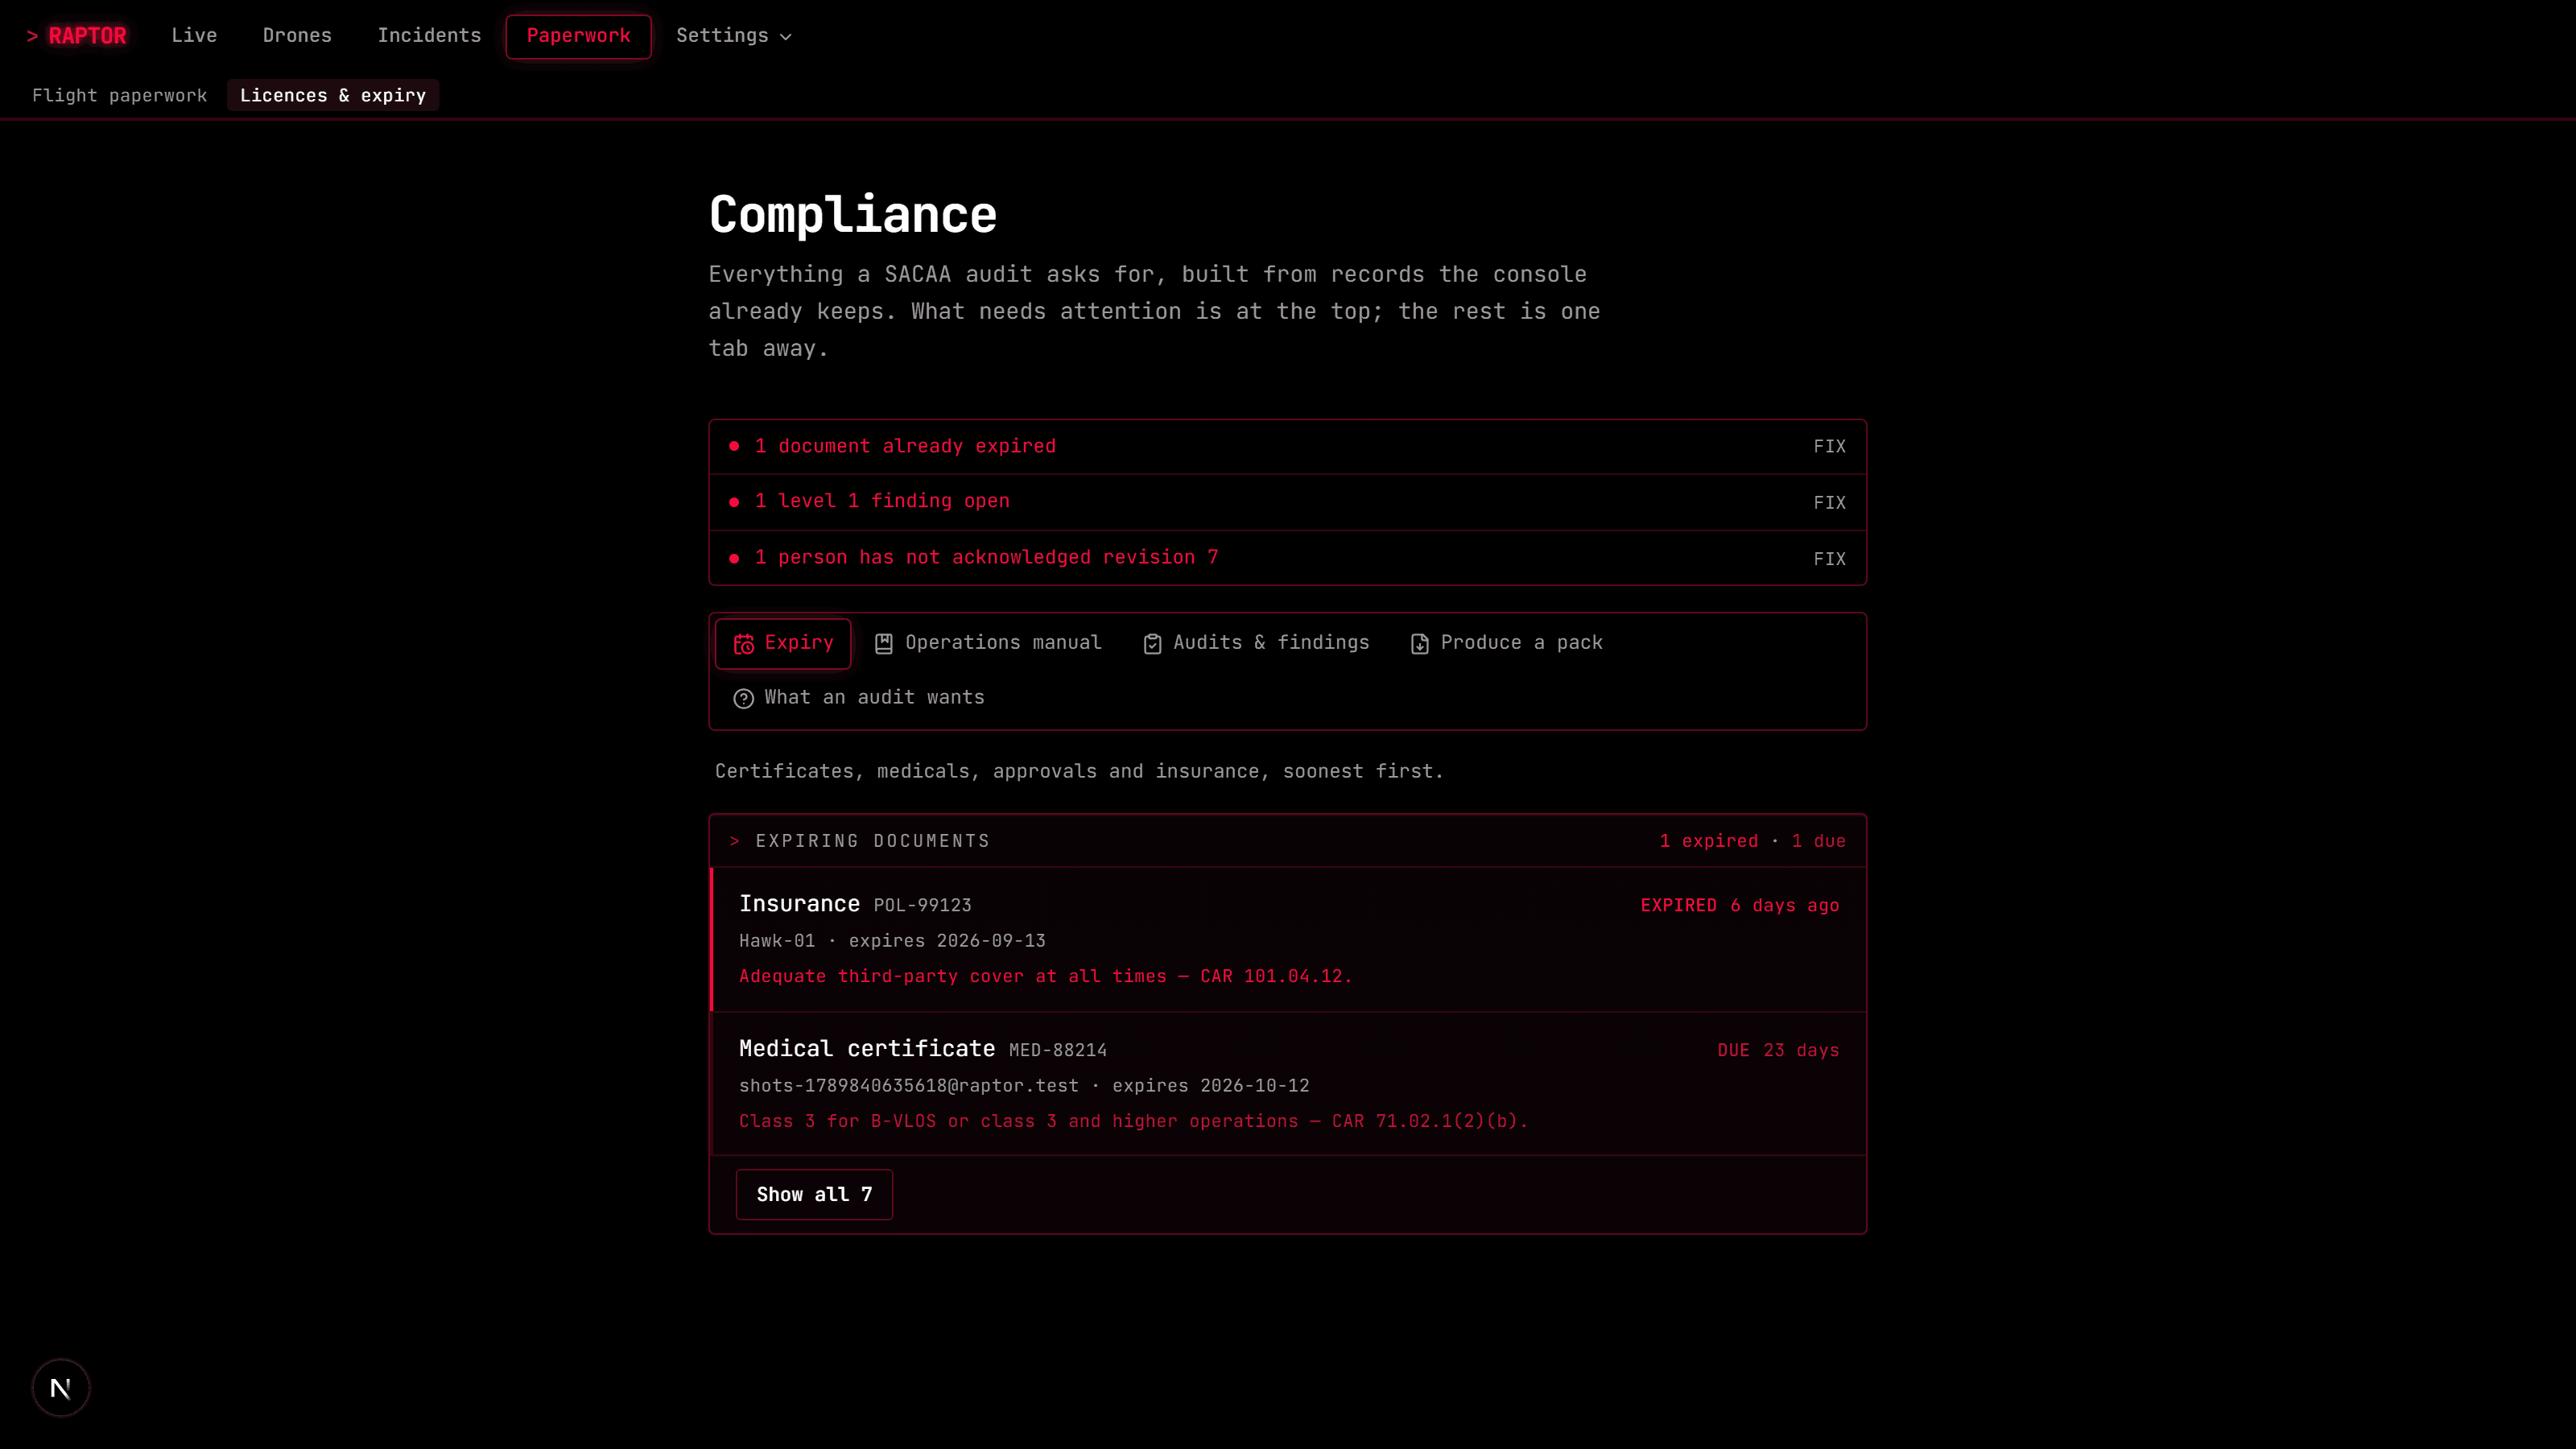Collapse the Expiring Documents section header
This screenshot has height=1449, width=2576.
pos(1288,841)
